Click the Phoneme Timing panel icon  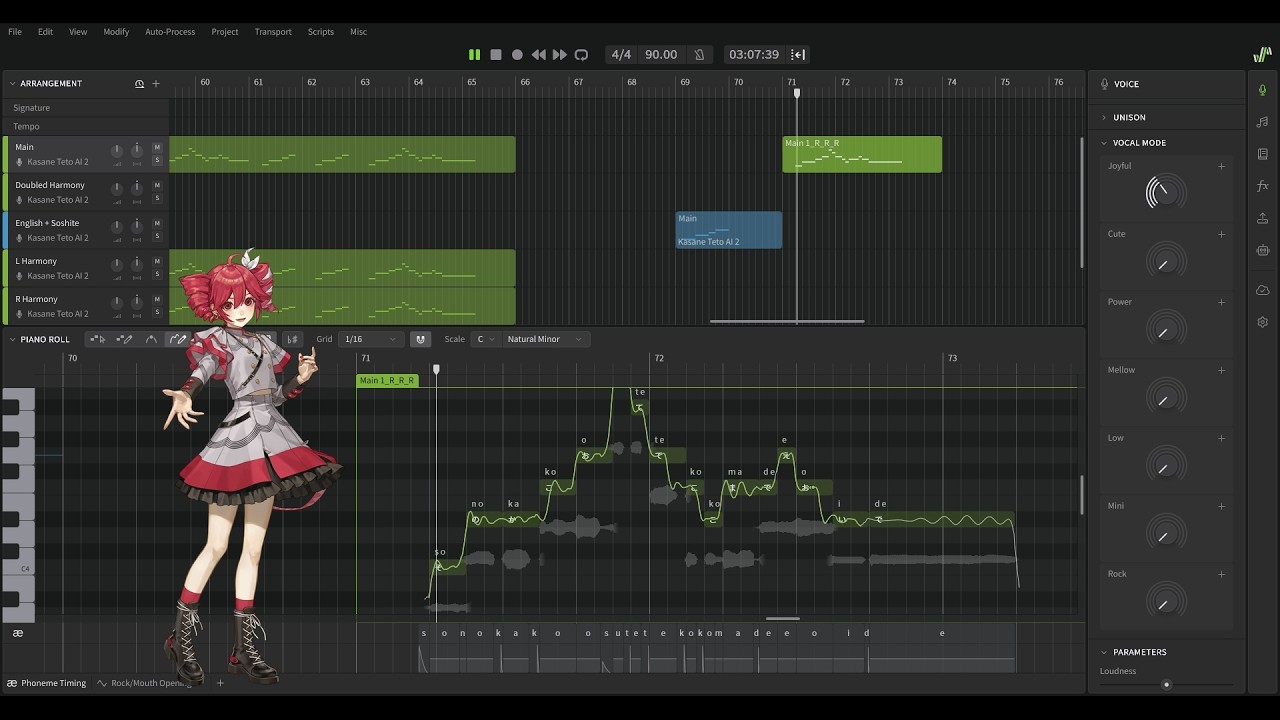(x=12, y=683)
